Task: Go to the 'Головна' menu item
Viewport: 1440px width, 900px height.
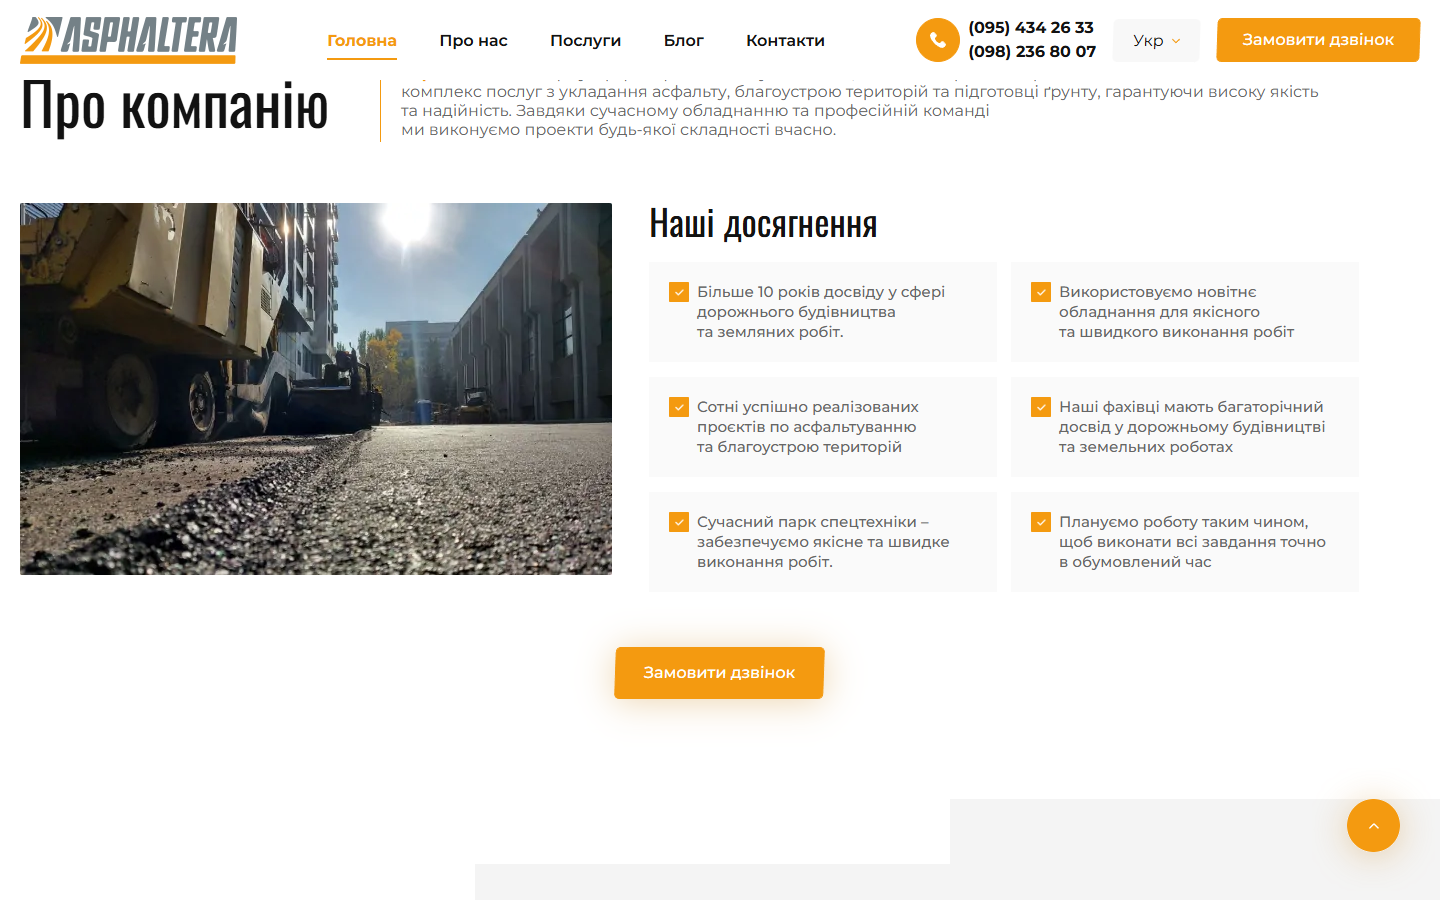Action: point(362,41)
